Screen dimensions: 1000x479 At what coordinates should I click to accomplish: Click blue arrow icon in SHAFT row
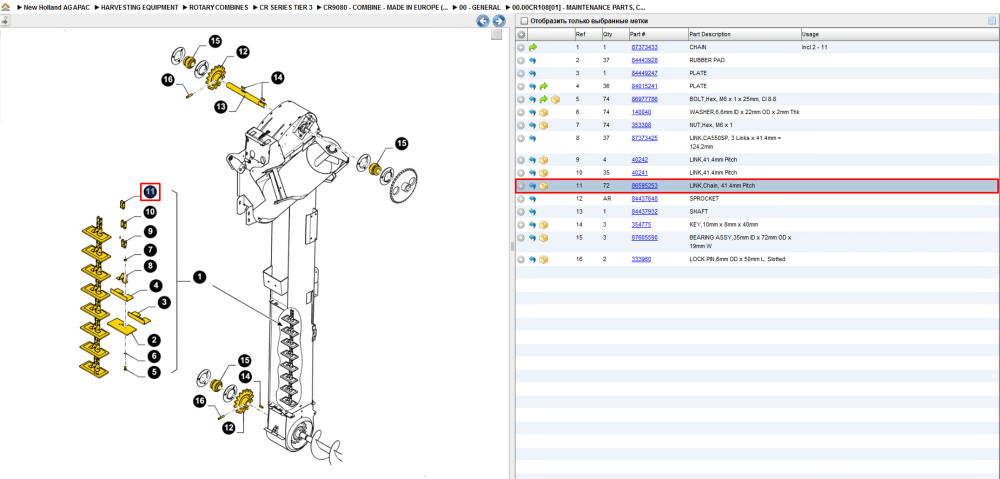533,212
